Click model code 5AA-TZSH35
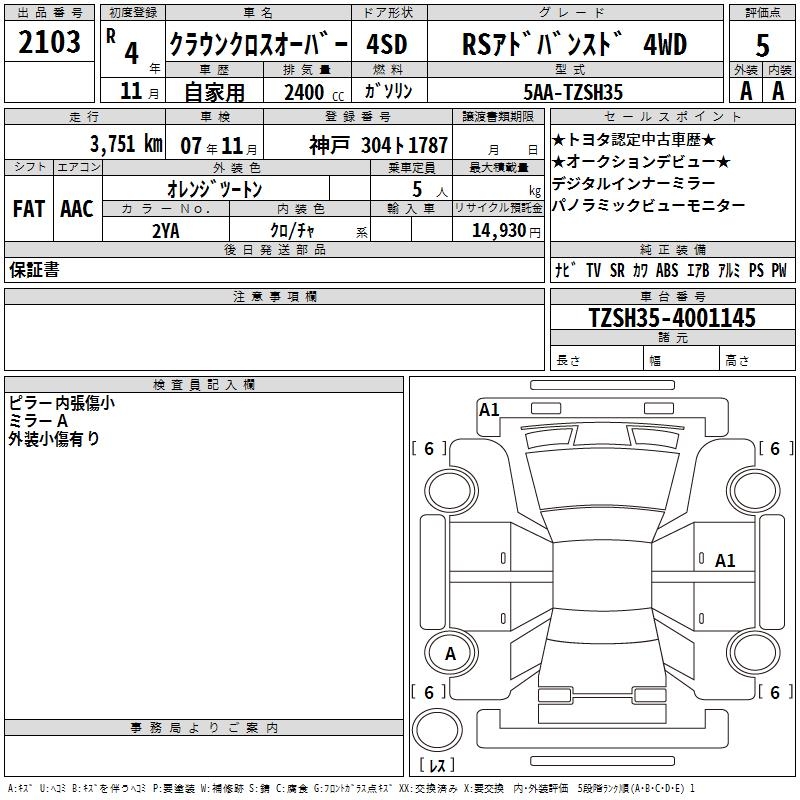The image size is (800, 800). 573,92
